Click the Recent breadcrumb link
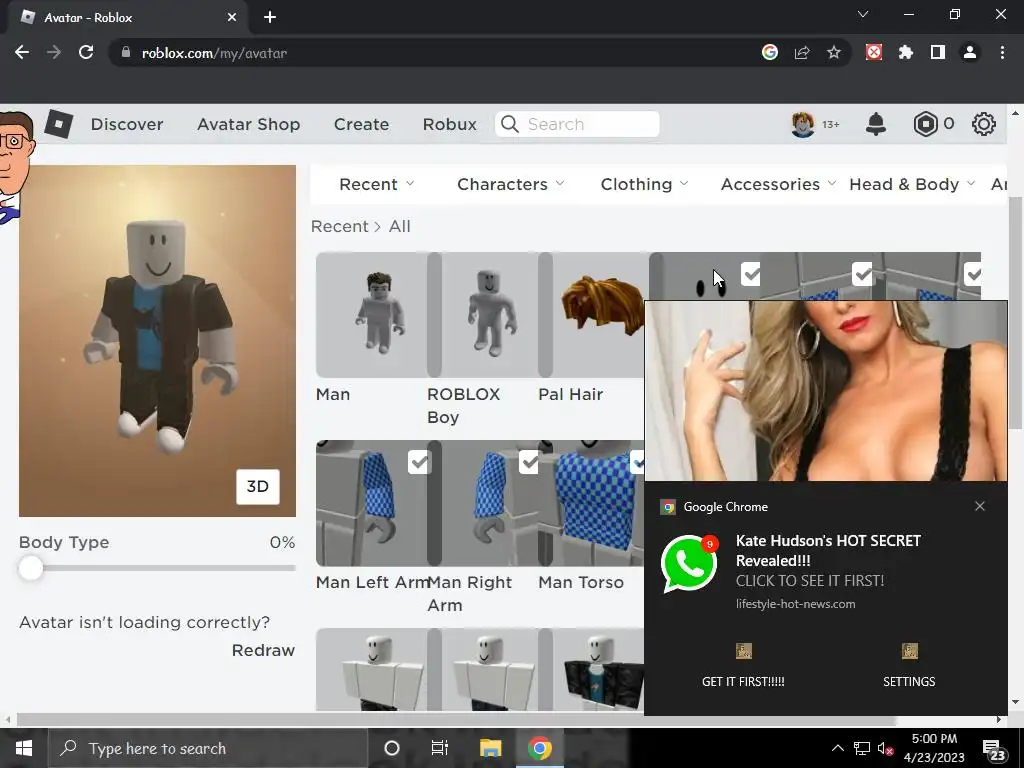The width and height of the screenshot is (1024, 768). point(340,226)
